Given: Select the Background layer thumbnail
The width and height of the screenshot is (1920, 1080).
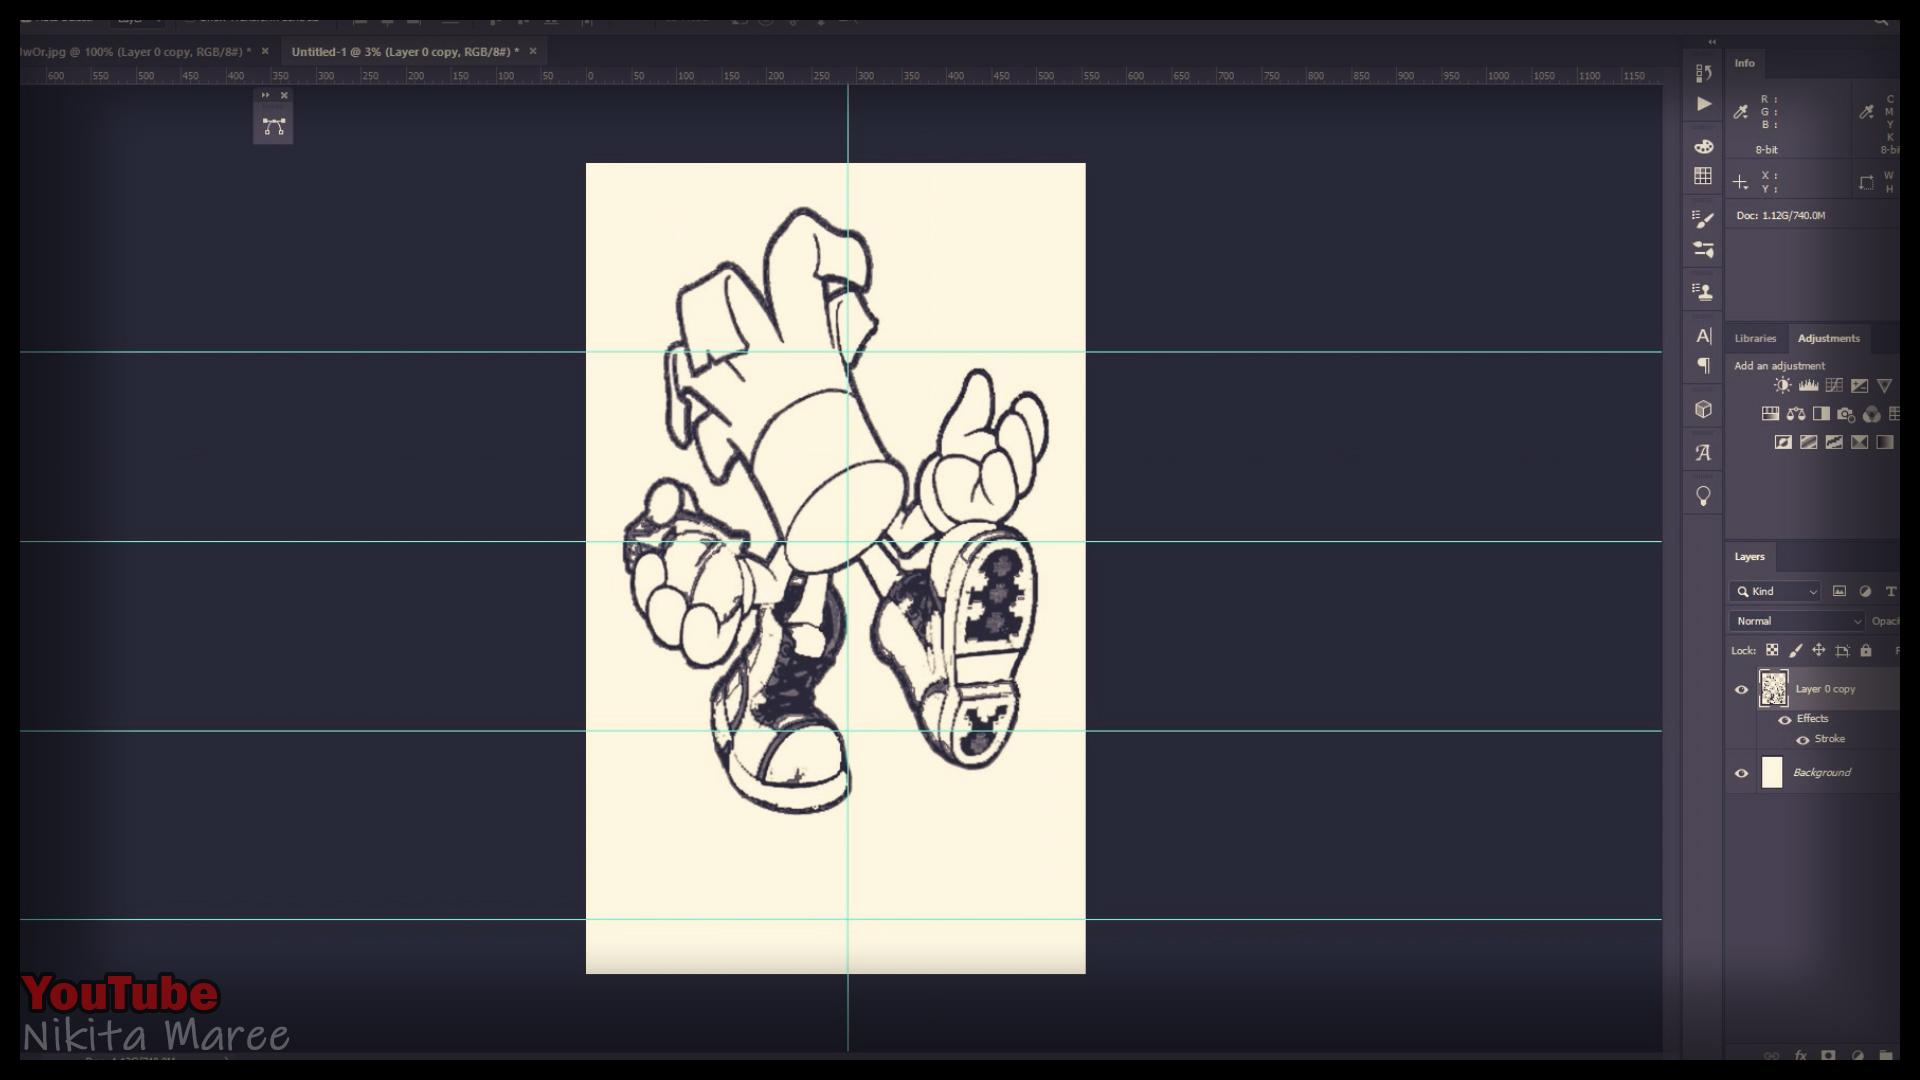Looking at the screenshot, I should click(x=1772, y=773).
